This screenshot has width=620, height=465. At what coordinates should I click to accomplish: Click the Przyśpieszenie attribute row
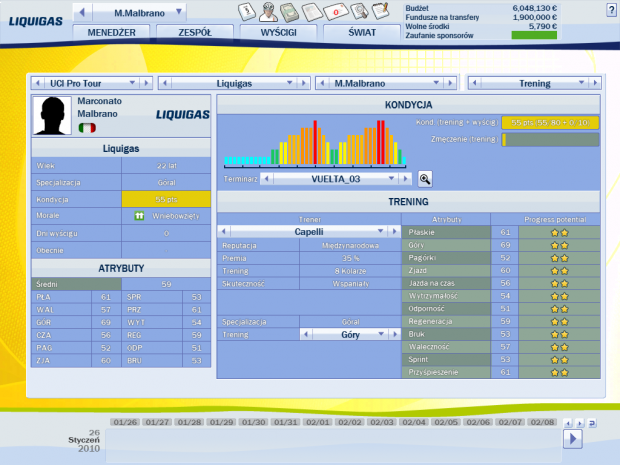pos(501,372)
